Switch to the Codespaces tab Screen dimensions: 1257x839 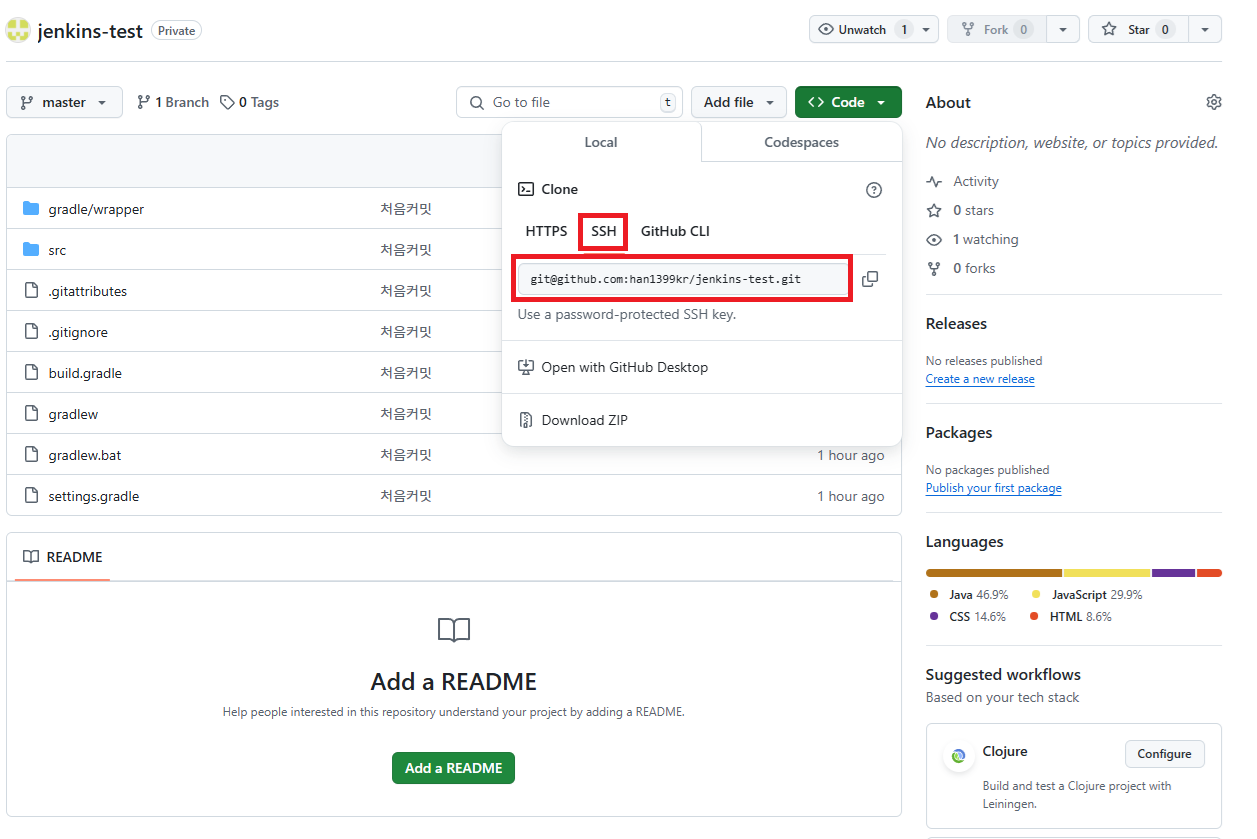coord(801,142)
